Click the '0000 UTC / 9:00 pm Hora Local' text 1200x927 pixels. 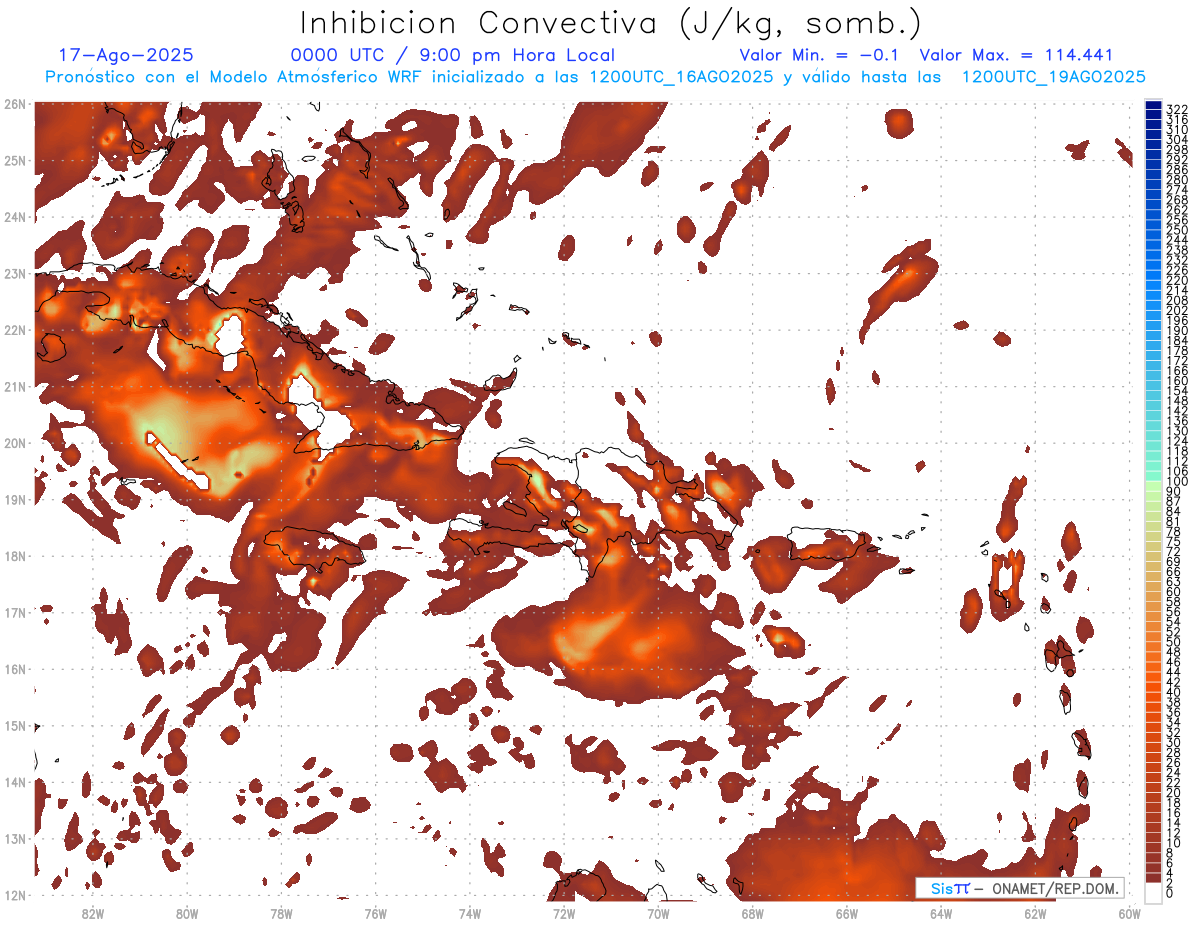pos(452,56)
